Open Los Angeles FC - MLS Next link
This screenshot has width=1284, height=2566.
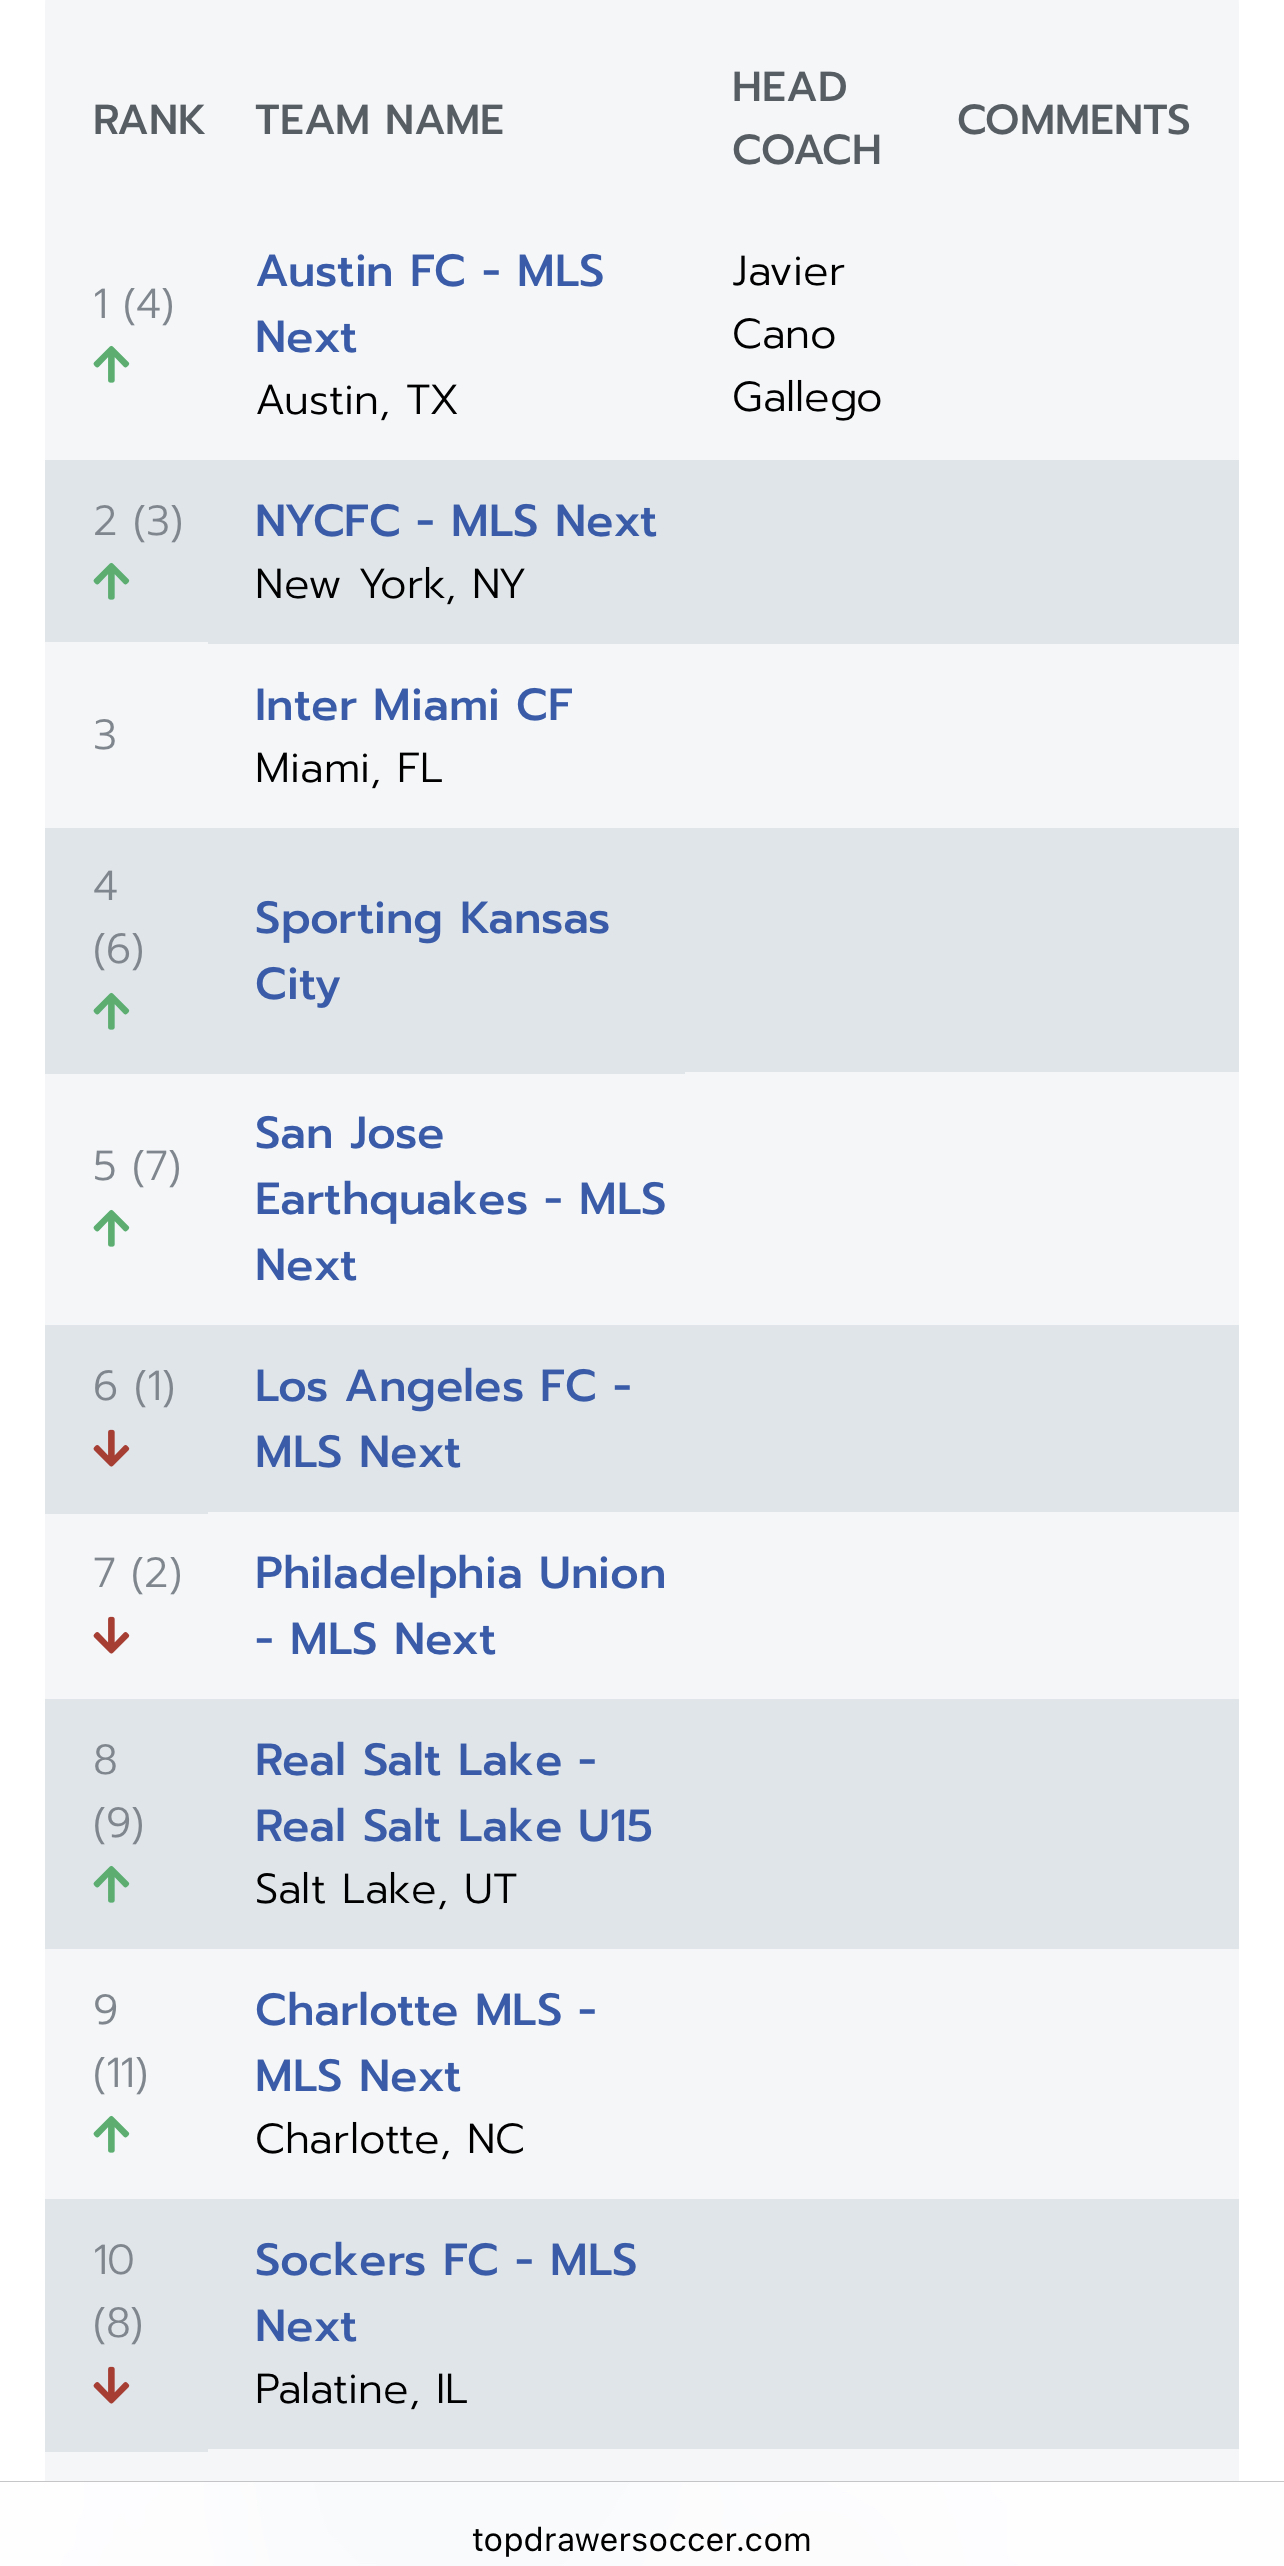pos(443,1419)
